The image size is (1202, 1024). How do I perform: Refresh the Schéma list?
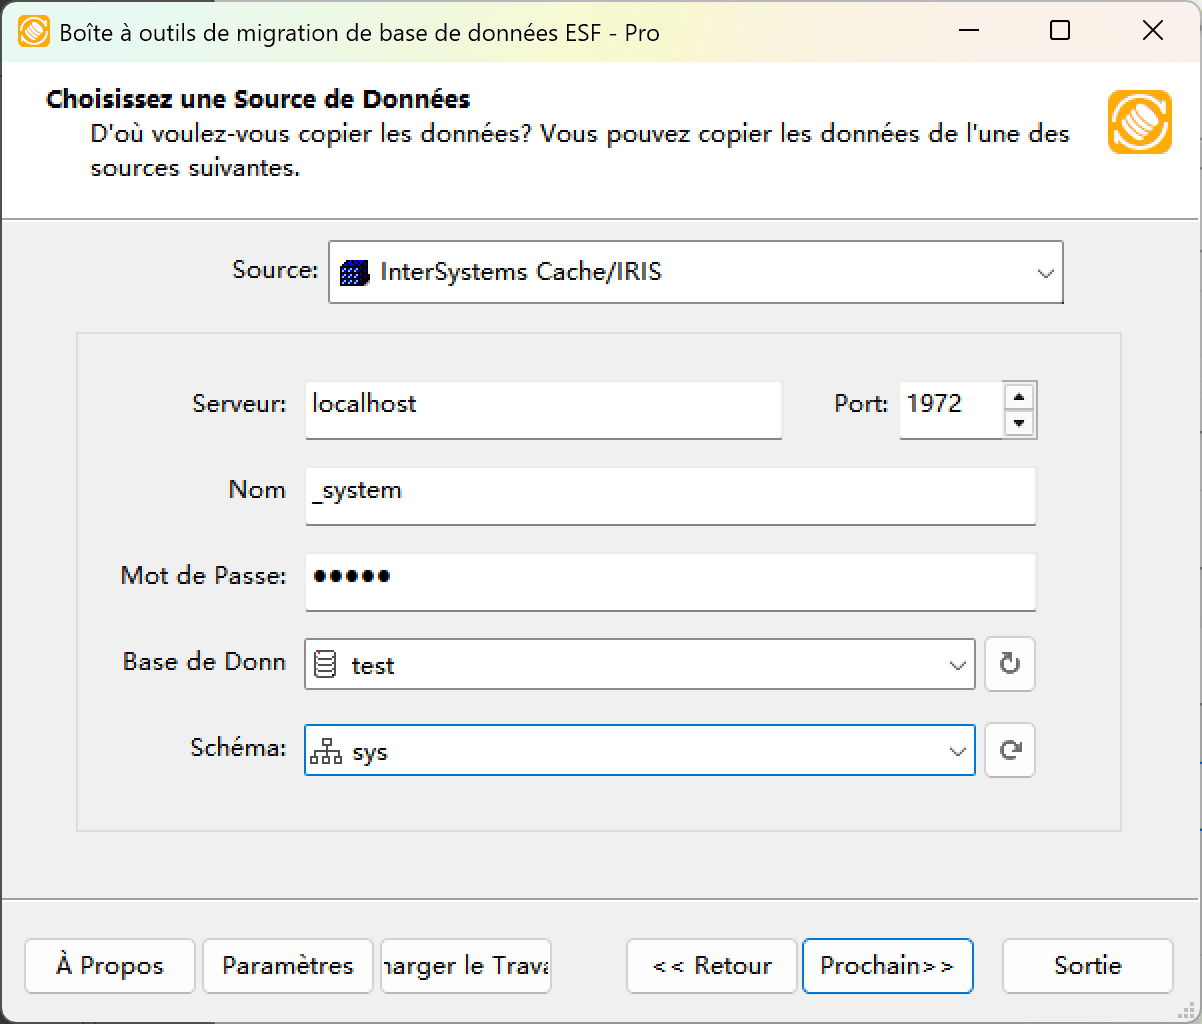tap(1009, 750)
